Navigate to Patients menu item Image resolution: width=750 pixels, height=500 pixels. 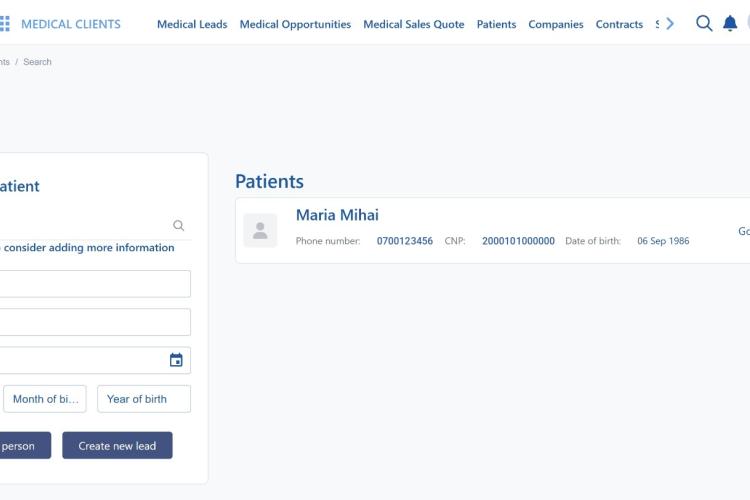pos(496,24)
